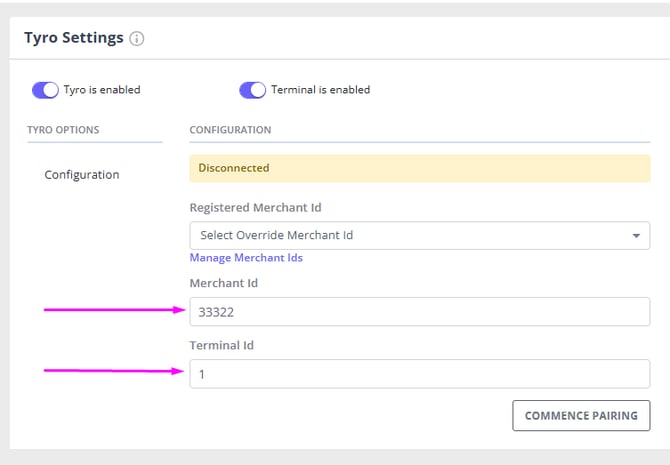Click the caret arrow in Registered Merchant dropdown
670x465 pixels.
coord(635,236)
